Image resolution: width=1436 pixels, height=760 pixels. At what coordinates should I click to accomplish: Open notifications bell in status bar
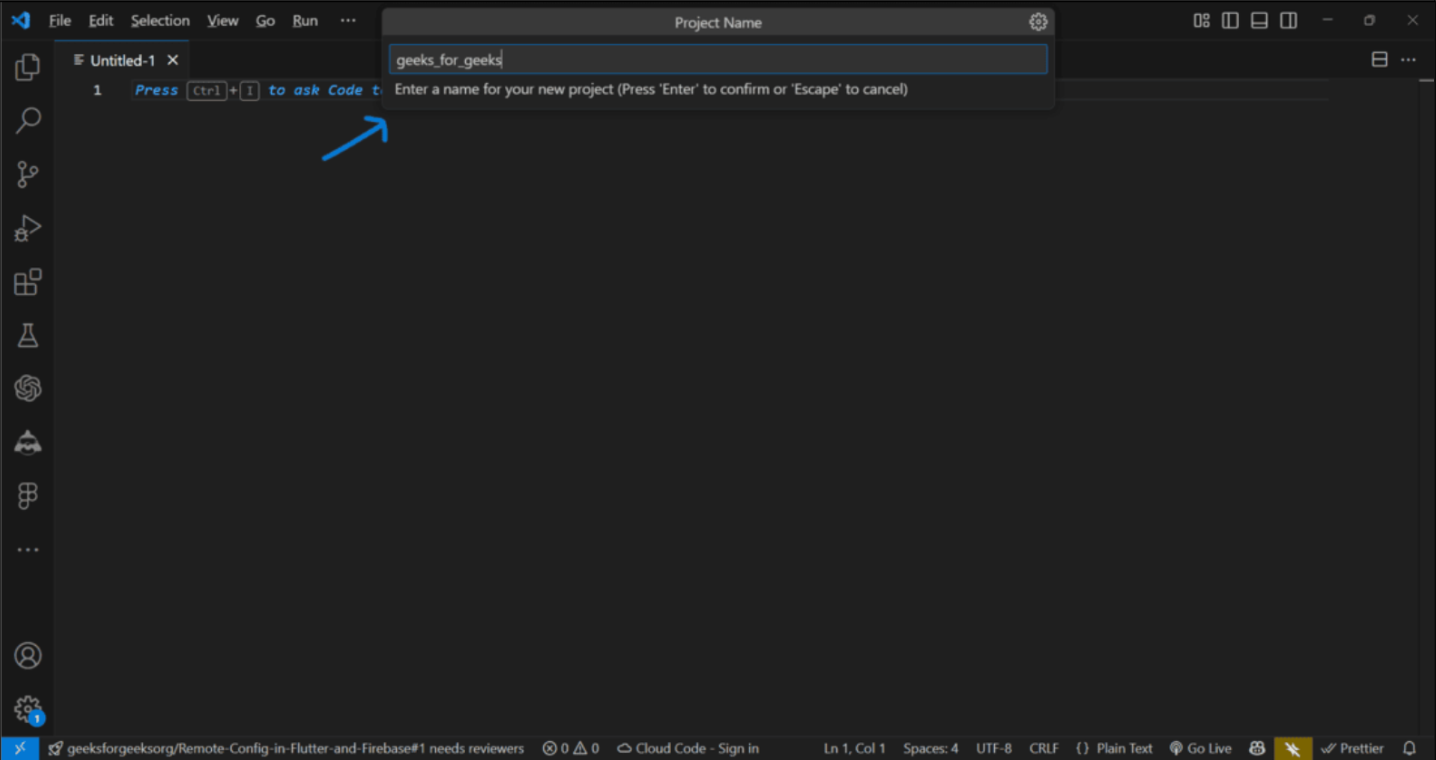click(x=1410, y=748)
